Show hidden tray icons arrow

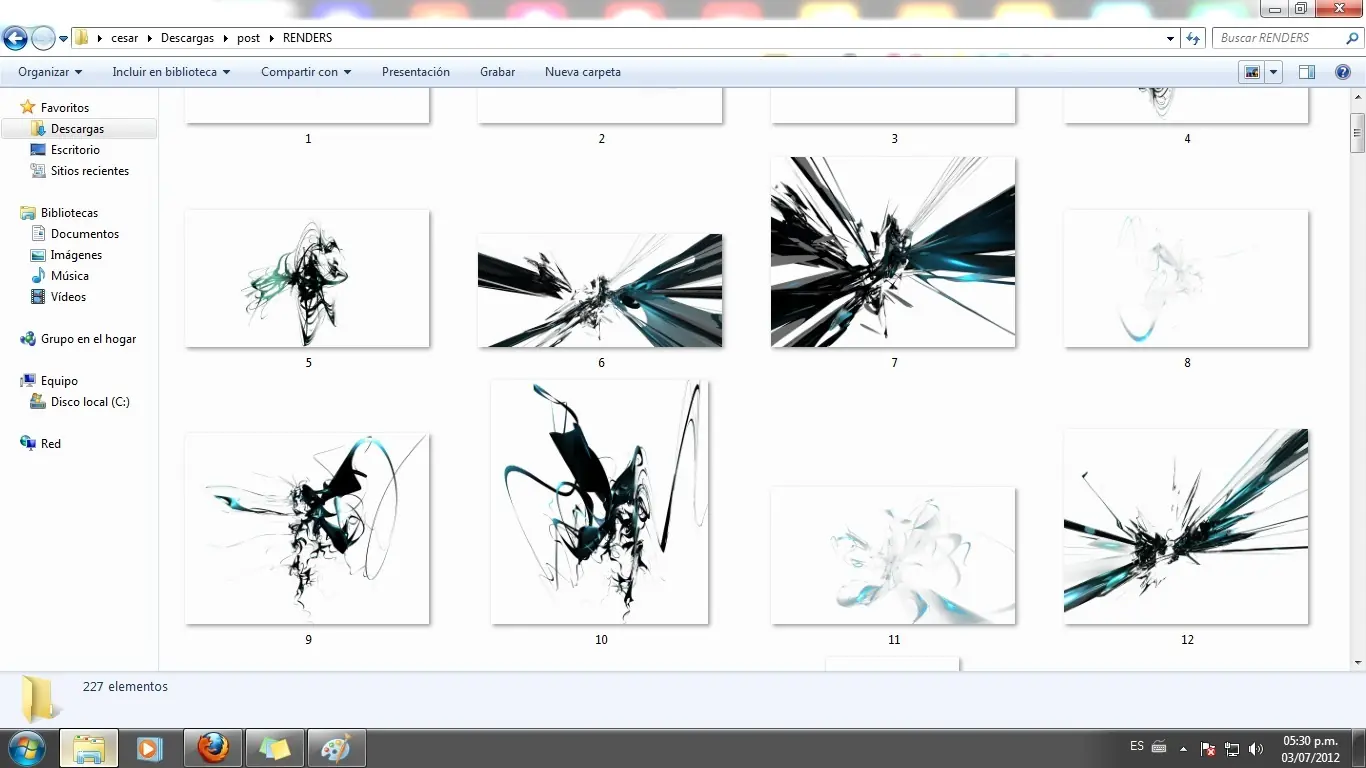[x=1184, y=748]
